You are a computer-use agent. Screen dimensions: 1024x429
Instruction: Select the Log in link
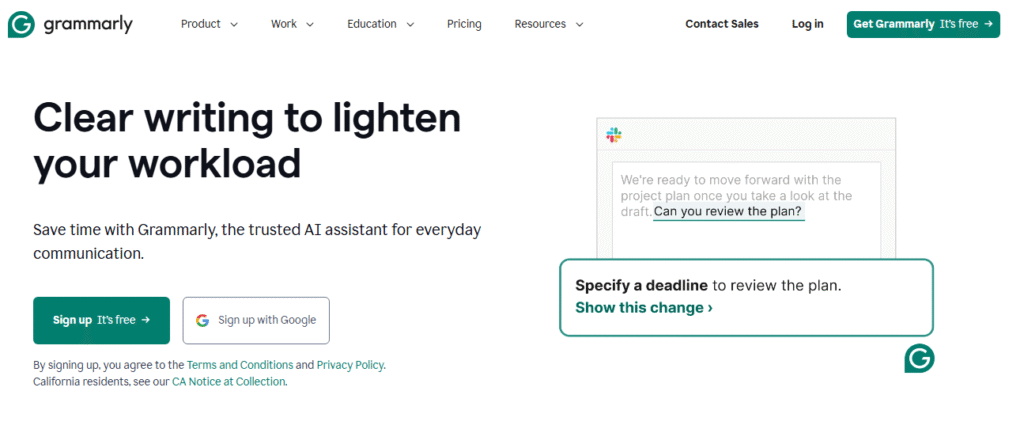[x=807, y=24]
